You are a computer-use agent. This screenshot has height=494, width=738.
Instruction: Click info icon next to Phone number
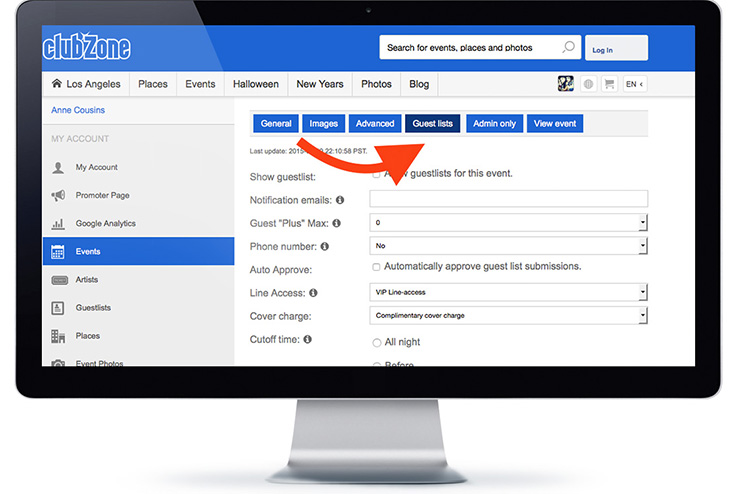coord(325,246)
